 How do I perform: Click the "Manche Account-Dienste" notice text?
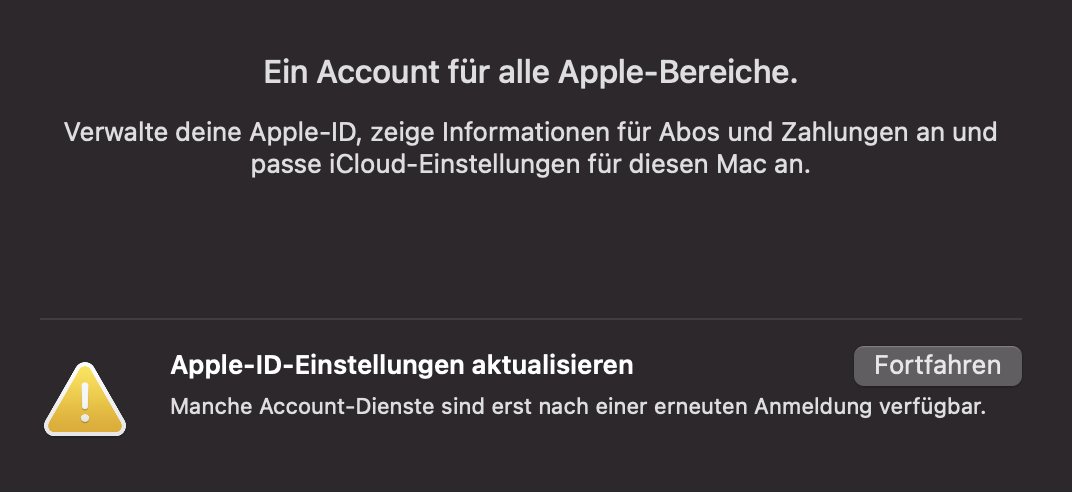pos(578,407)
